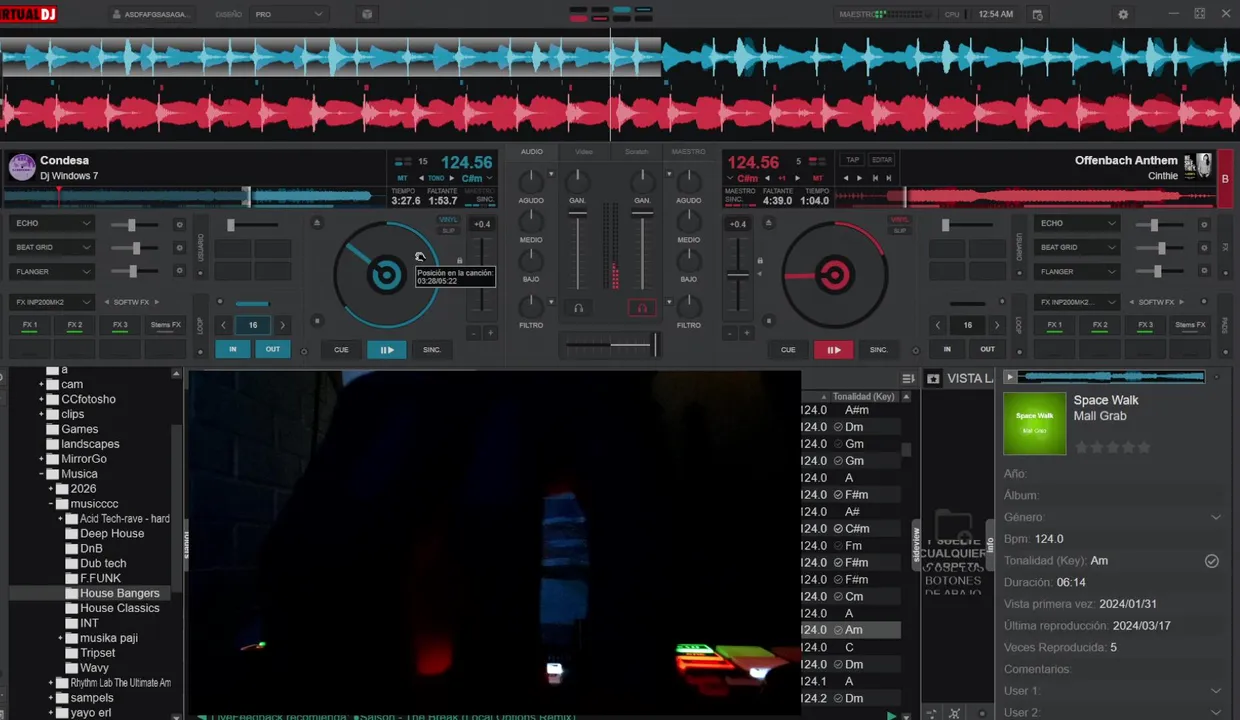The width and height of the screenshot is (1240, 720).
Task: Set loop IN point on left deck
Action: [233, 349]
